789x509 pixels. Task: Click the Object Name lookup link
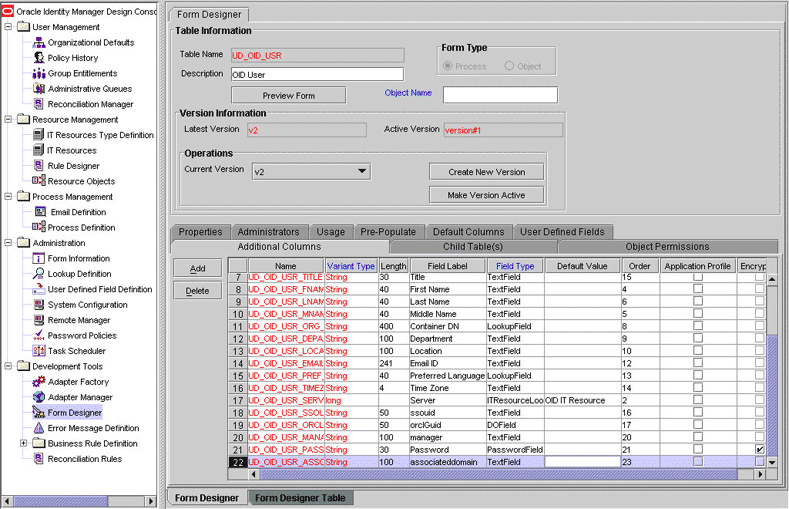click(408, 93)
